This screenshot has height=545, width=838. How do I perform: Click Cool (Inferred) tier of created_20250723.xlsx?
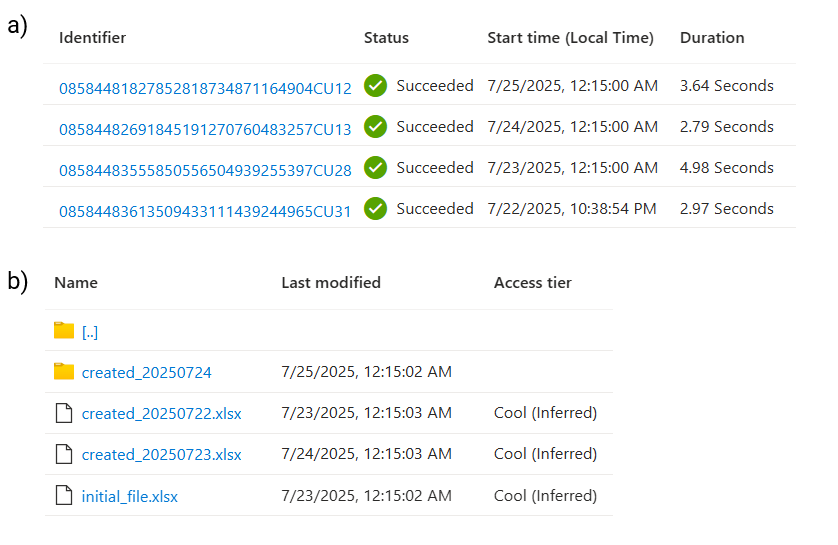point(545,454)
